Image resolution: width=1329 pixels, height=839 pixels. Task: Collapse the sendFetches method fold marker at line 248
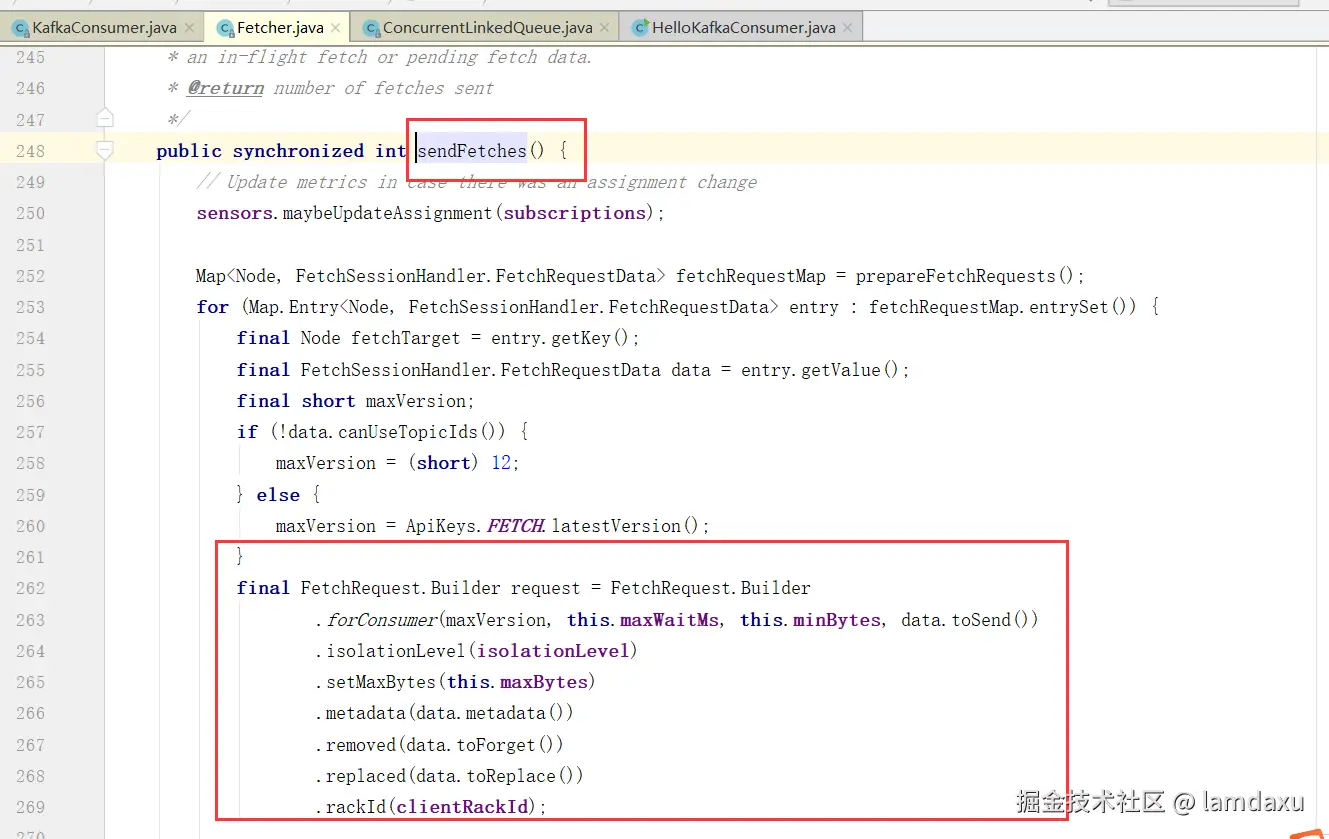(105, 150)
